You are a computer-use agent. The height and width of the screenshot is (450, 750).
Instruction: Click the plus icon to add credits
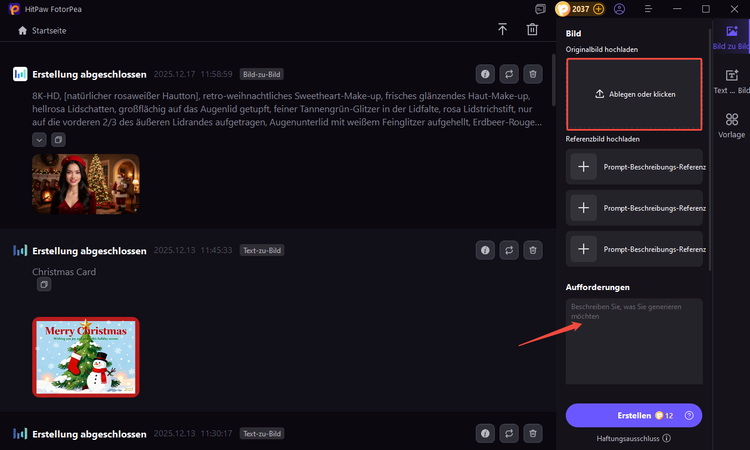pyautogui.click(x=599, y=8)
